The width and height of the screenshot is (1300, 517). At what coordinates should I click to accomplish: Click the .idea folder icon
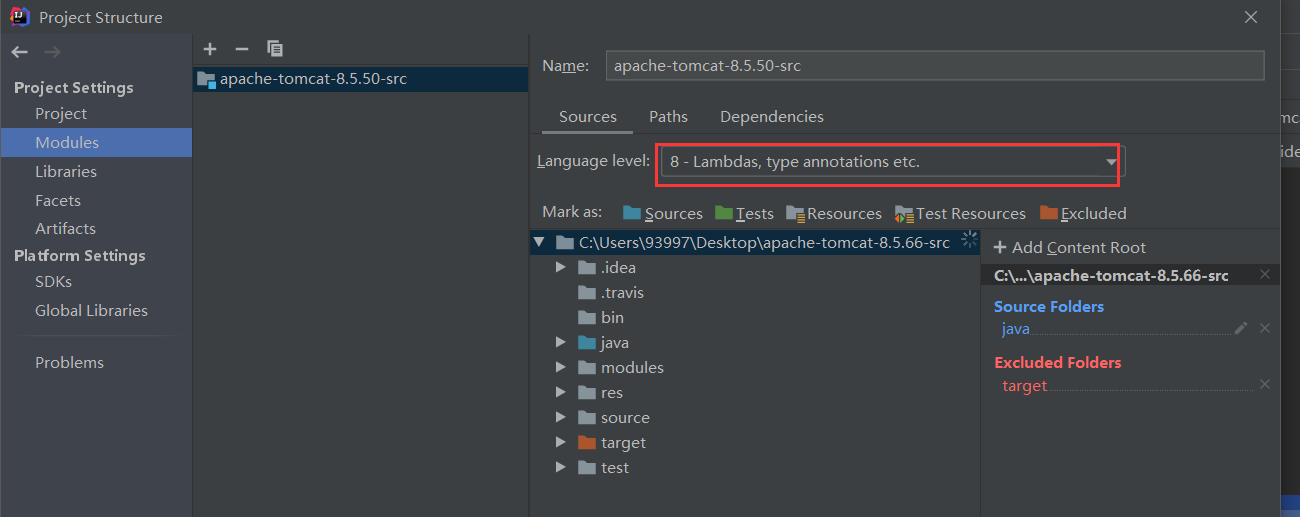(x=587, y=267)
